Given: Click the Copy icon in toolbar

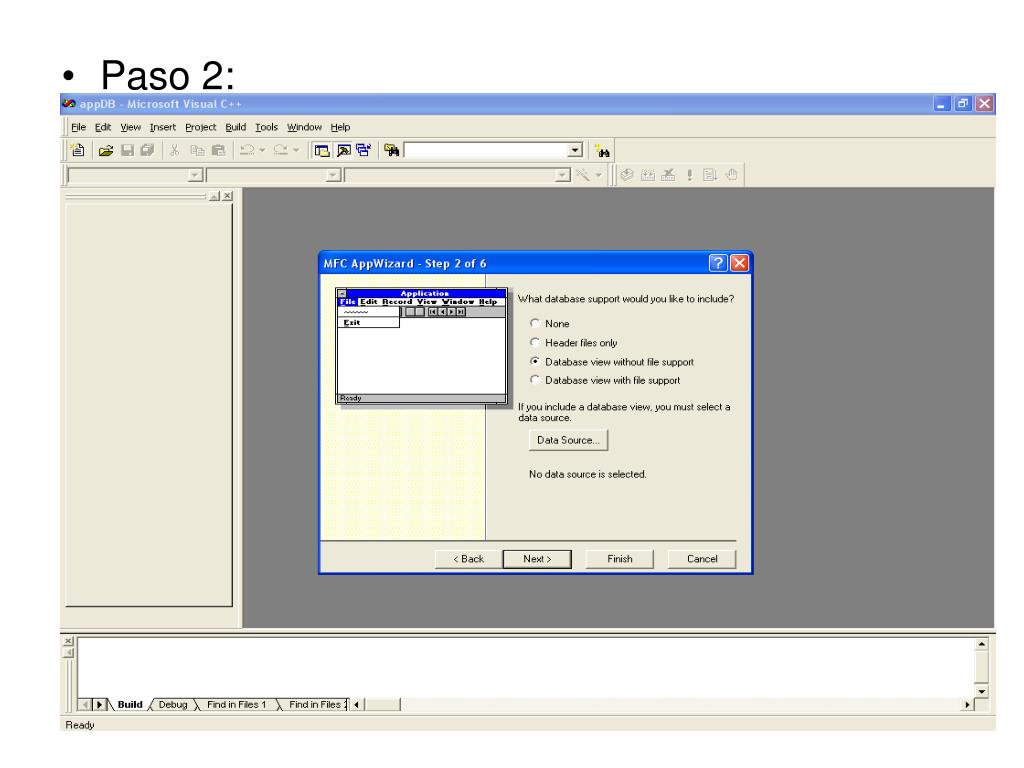Looking at the screenshot, I should pyautogui.click(x=197, y=150).
